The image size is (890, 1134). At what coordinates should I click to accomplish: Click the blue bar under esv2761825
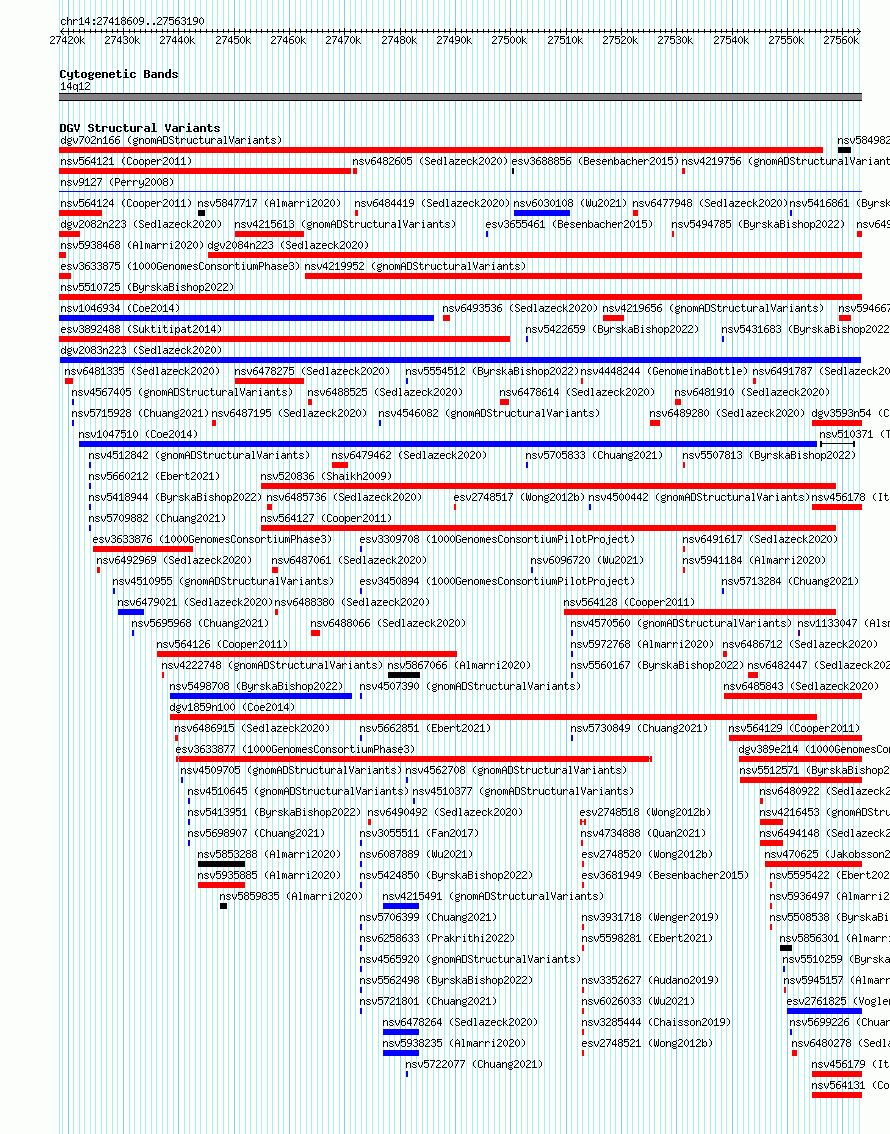824,1010
